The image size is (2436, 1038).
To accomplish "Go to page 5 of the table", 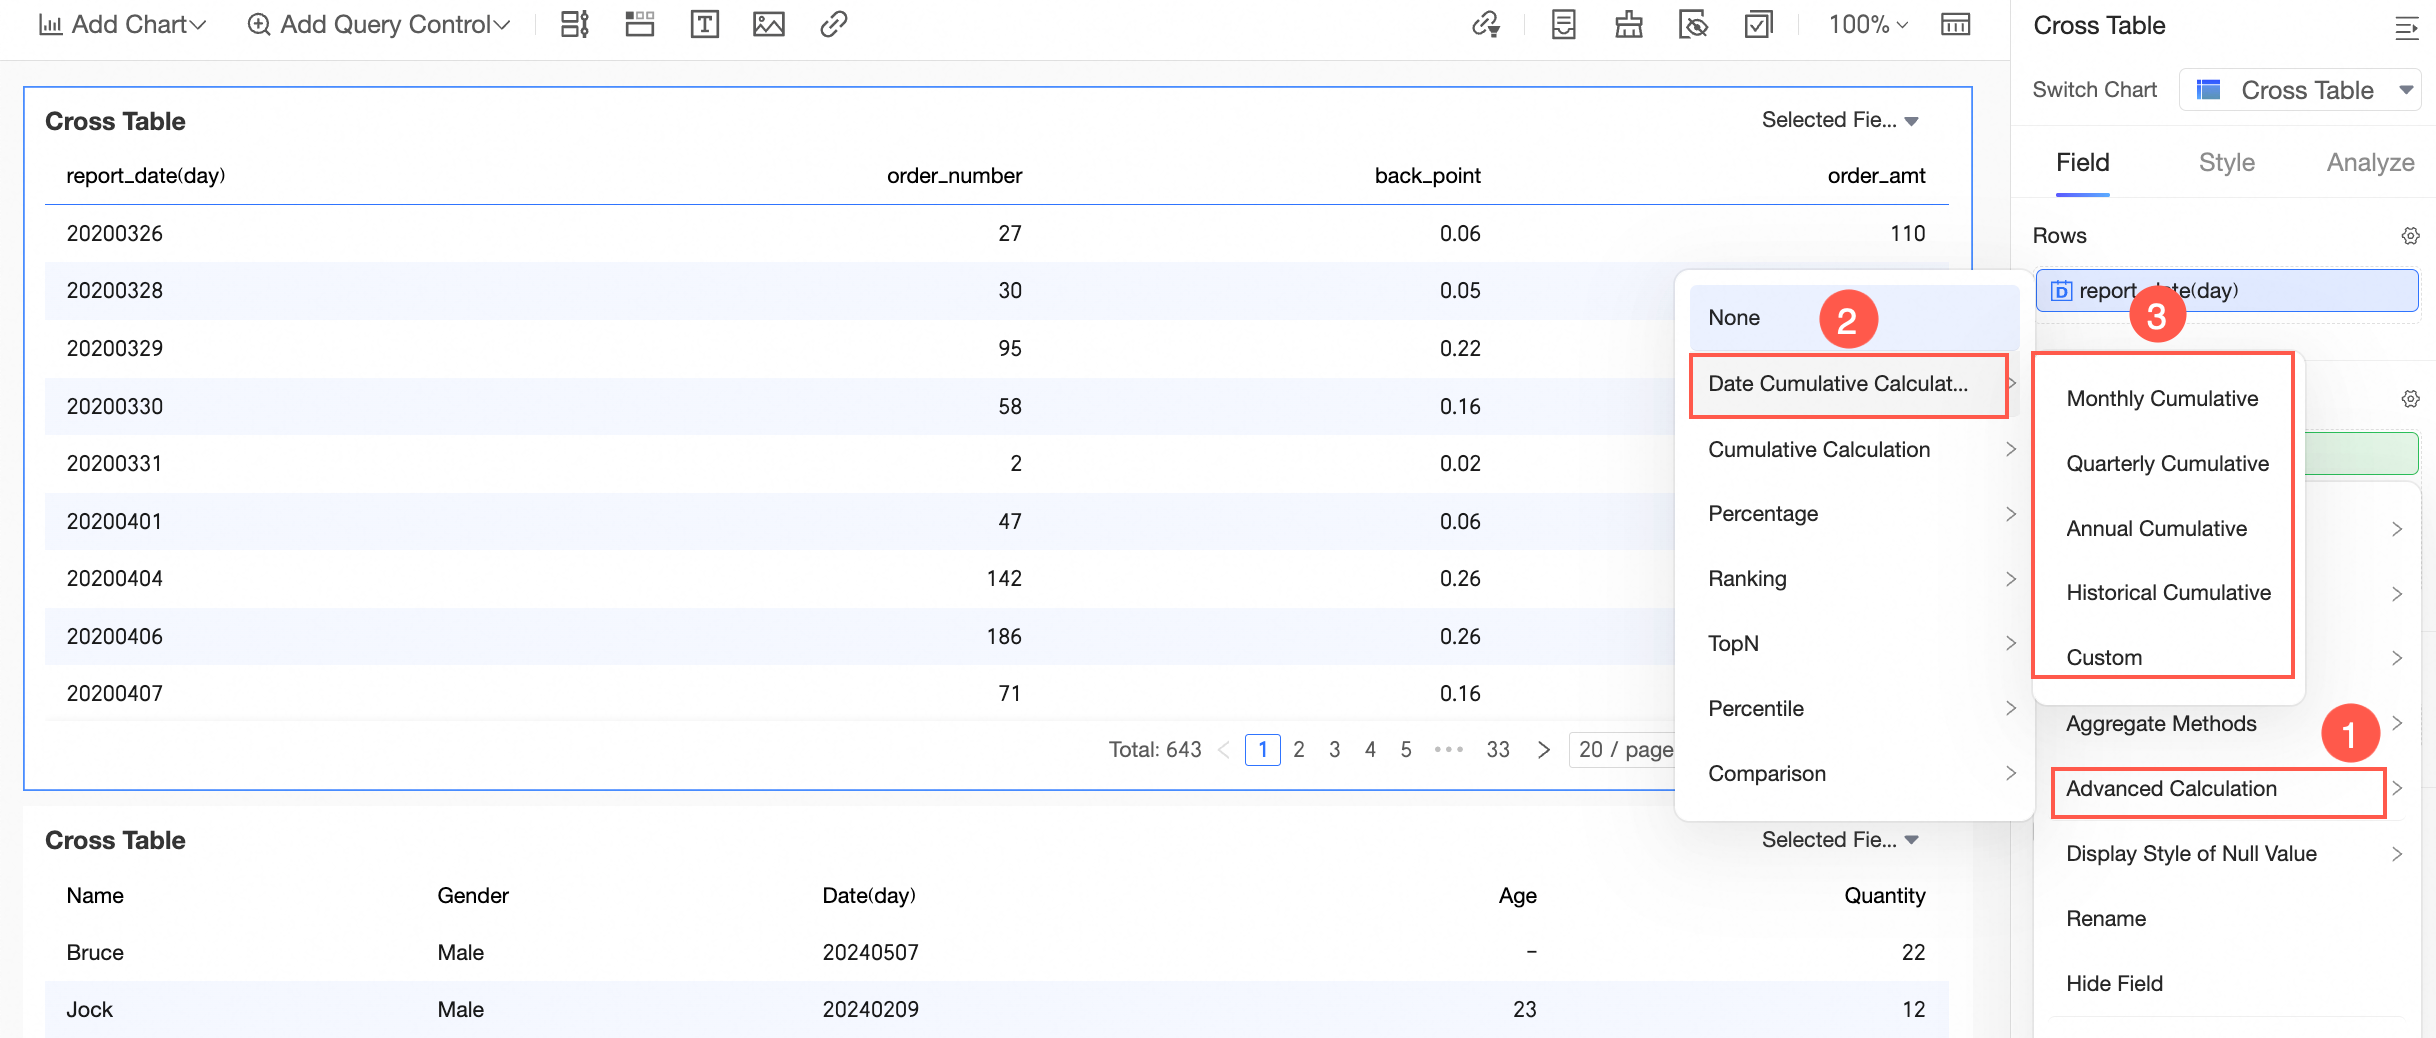I will 1406,750.
